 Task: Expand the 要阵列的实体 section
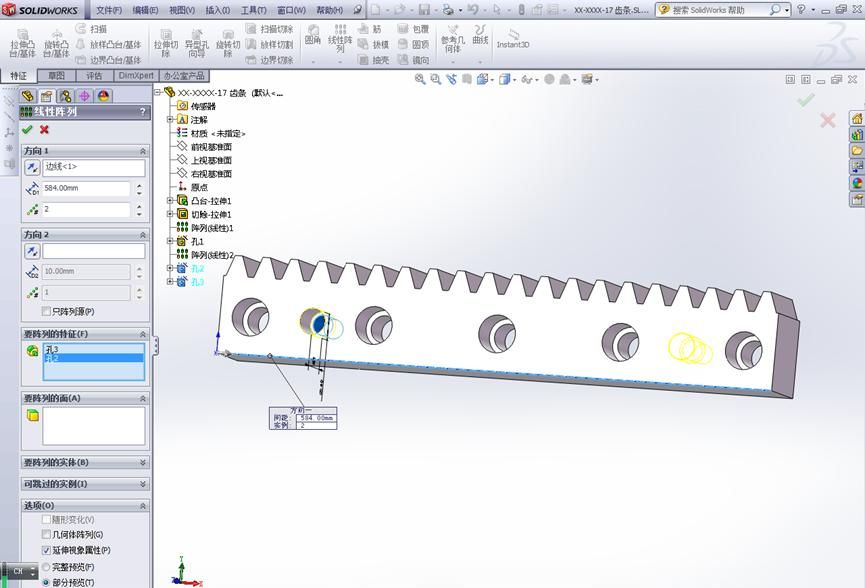coord(142,462)
